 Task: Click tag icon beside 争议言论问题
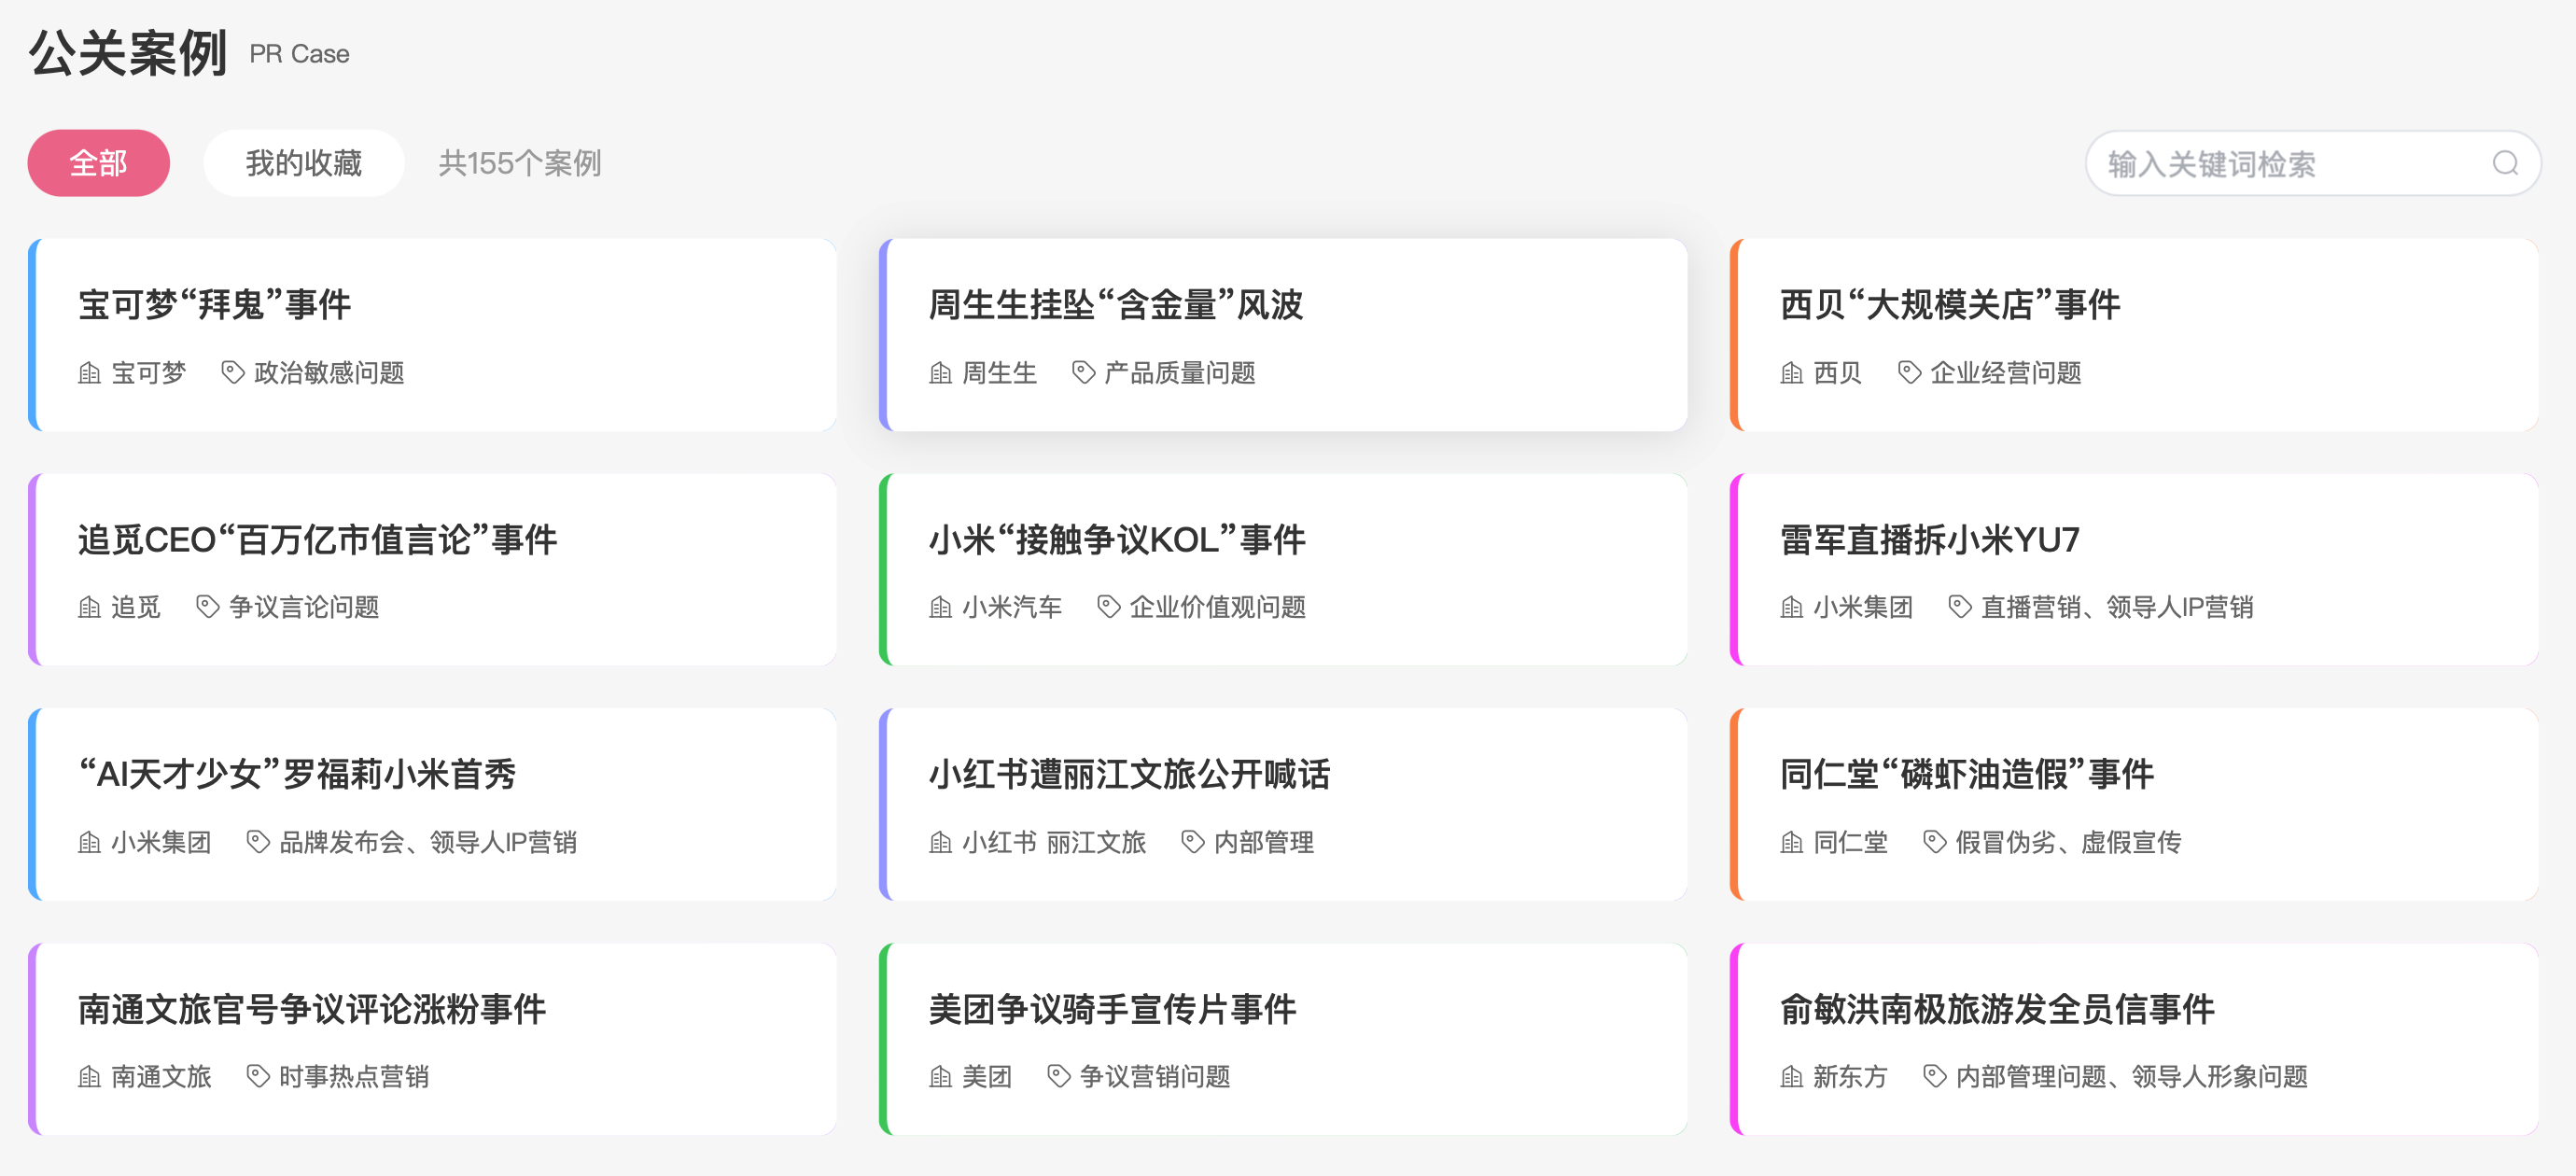pyautogui.click(x=207, y=607)
